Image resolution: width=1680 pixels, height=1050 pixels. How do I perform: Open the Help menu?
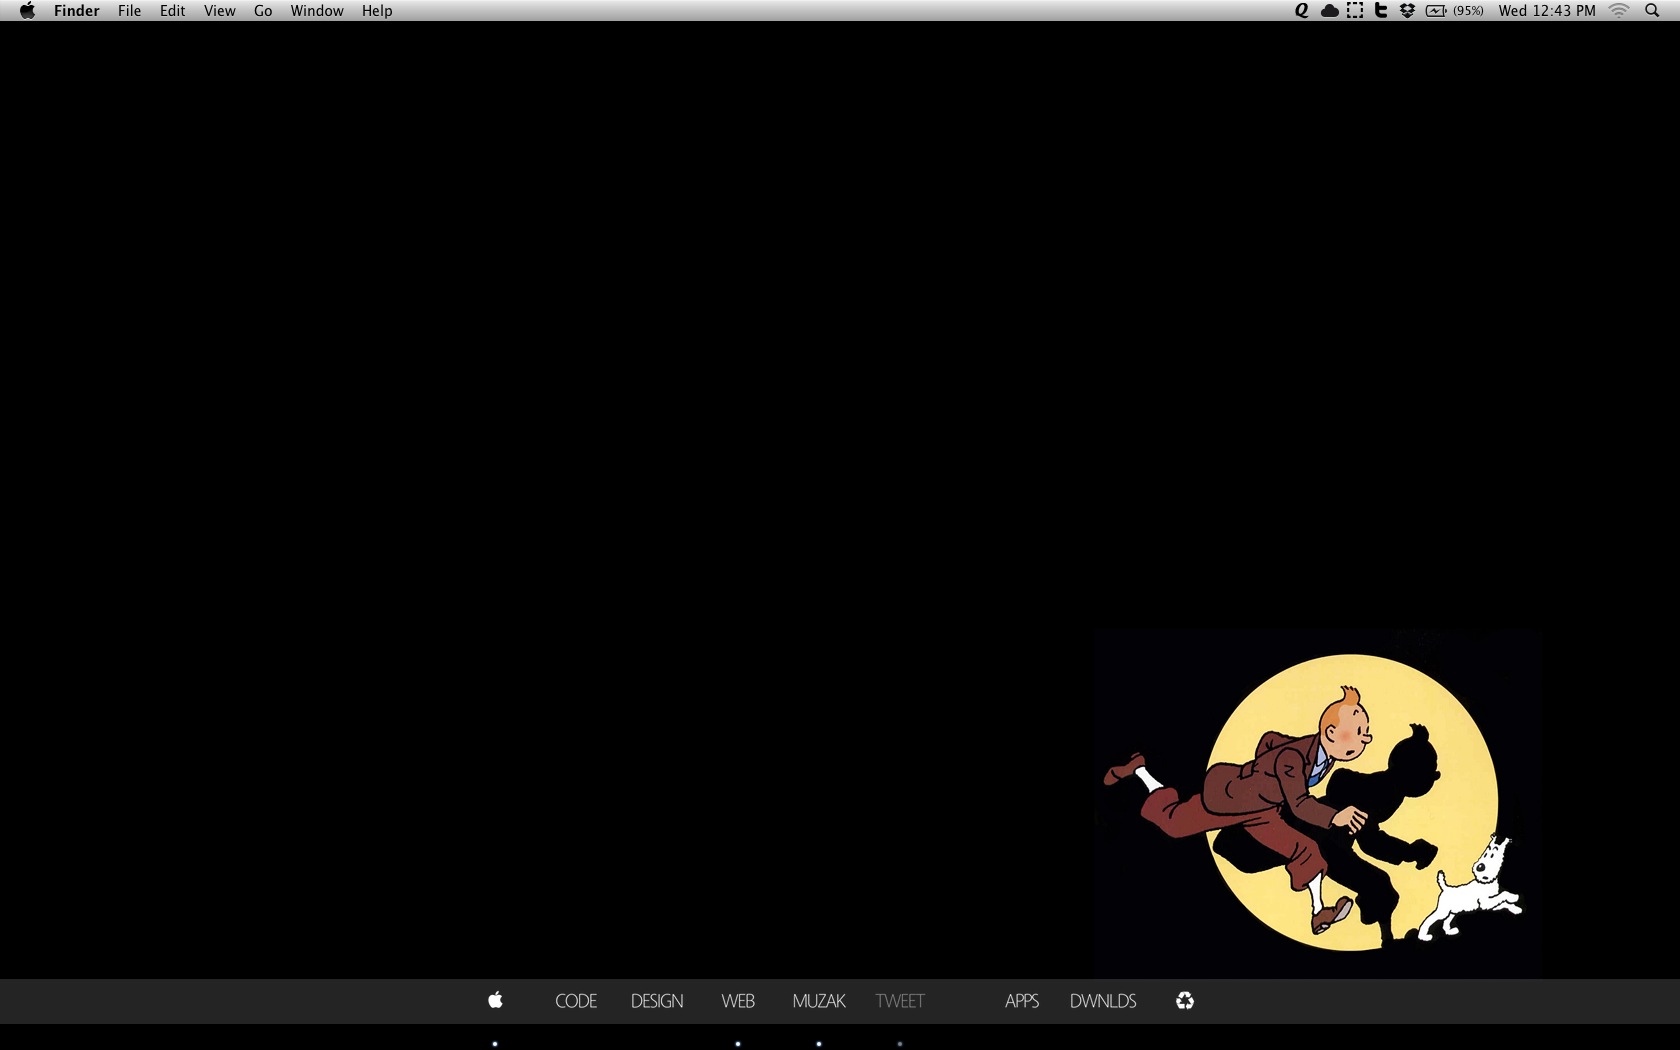377,11
